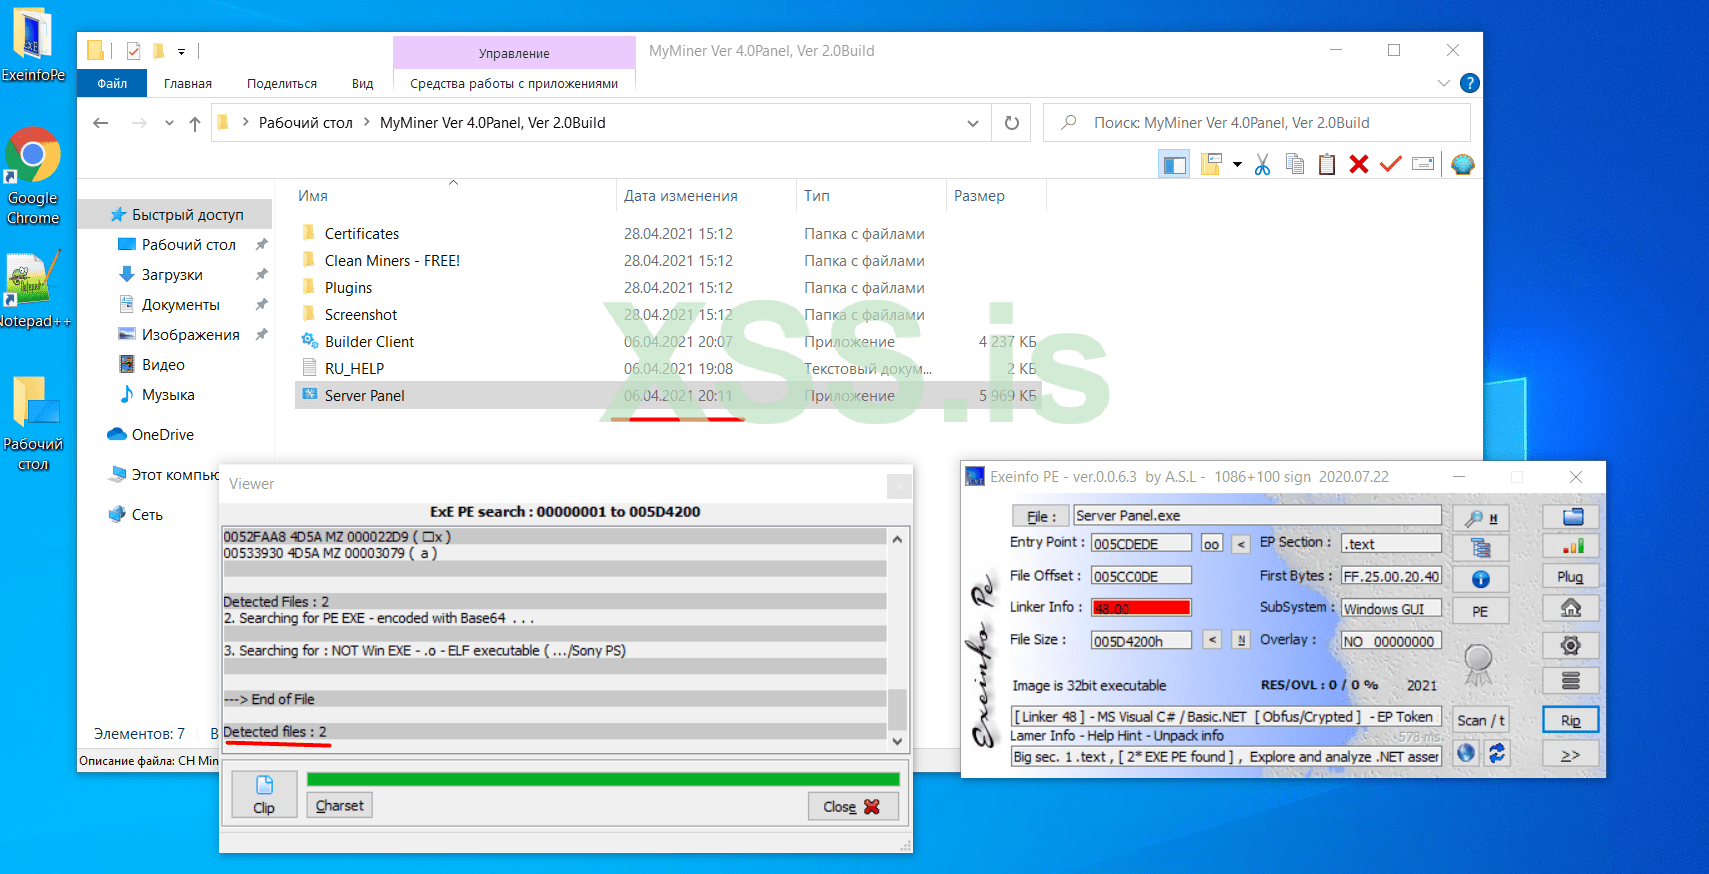Open Exeinfo PE options gear button

click(1571, 645)
